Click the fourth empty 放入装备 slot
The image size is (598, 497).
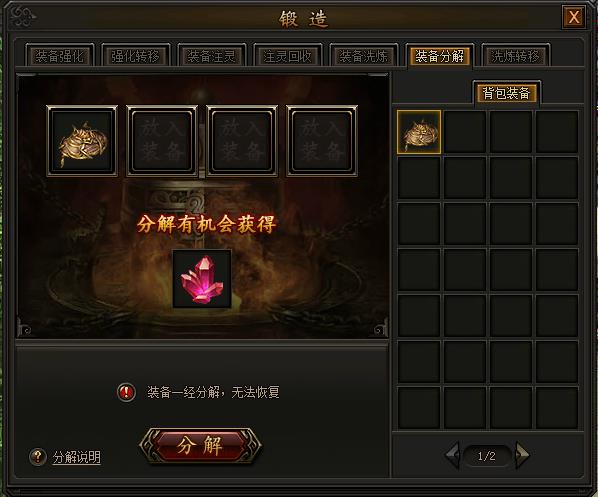(x=322, y=141)
